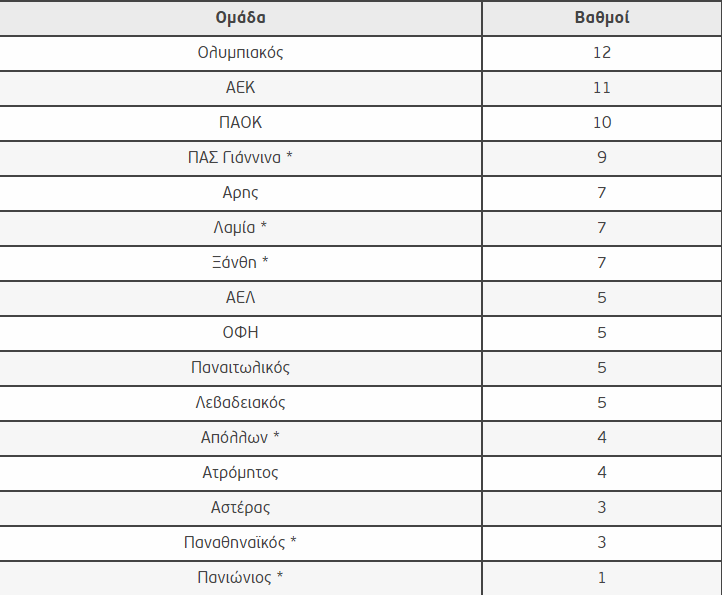Click the Πανιώνιος * team name

pyautogui.click(x=240, y=577)
